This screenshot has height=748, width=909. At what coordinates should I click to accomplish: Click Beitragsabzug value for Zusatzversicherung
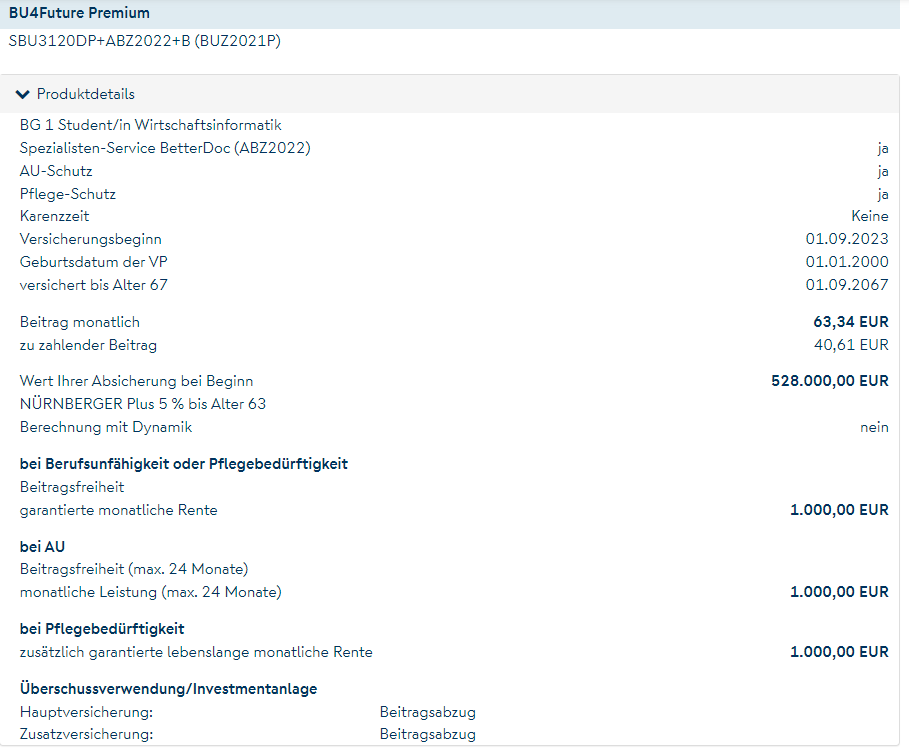(427, 734)
